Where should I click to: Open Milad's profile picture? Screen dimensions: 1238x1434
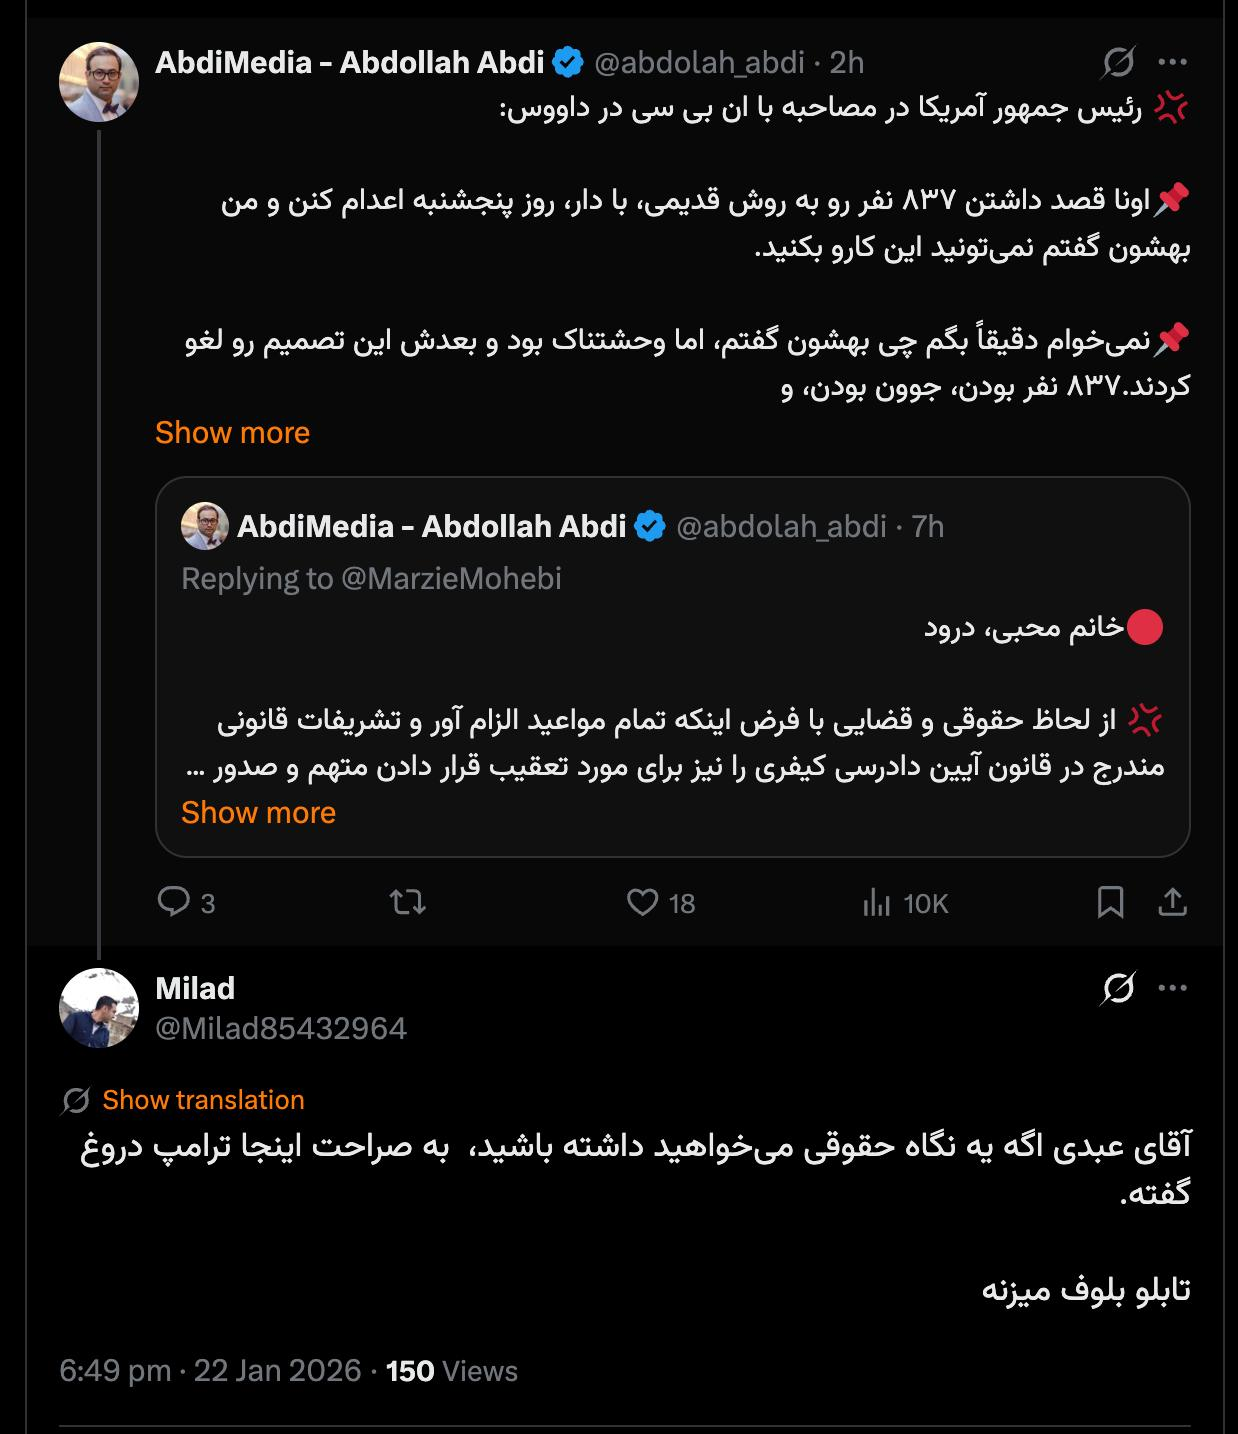click(x=99, y=1008)
